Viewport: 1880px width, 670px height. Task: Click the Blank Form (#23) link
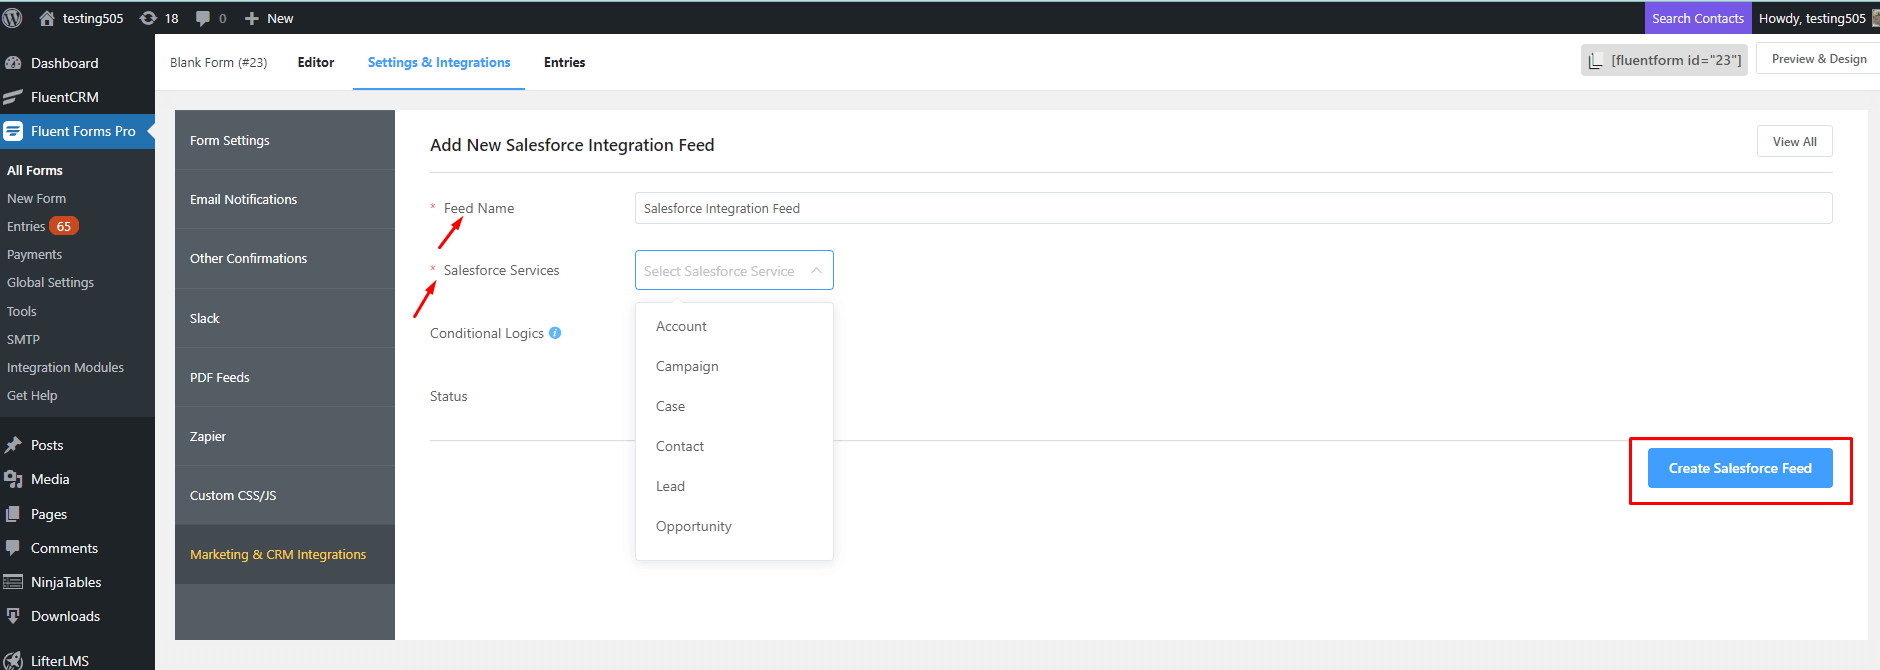[219, 62]
